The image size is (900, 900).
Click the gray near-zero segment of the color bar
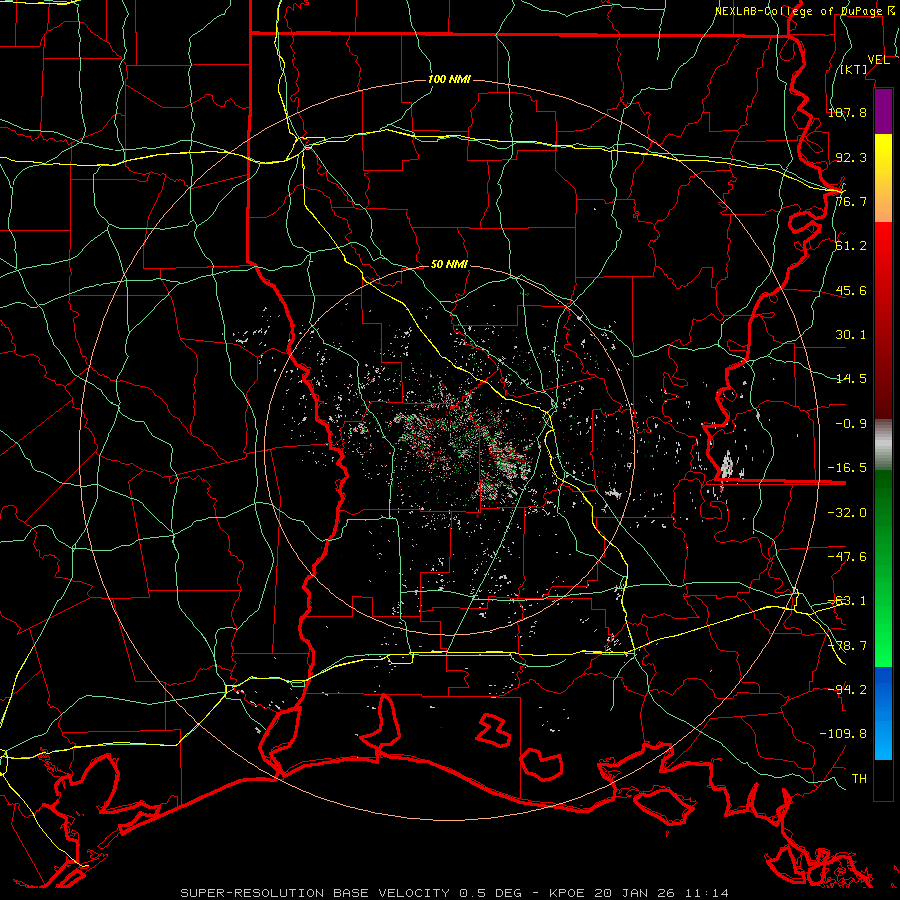click(883, 445)
